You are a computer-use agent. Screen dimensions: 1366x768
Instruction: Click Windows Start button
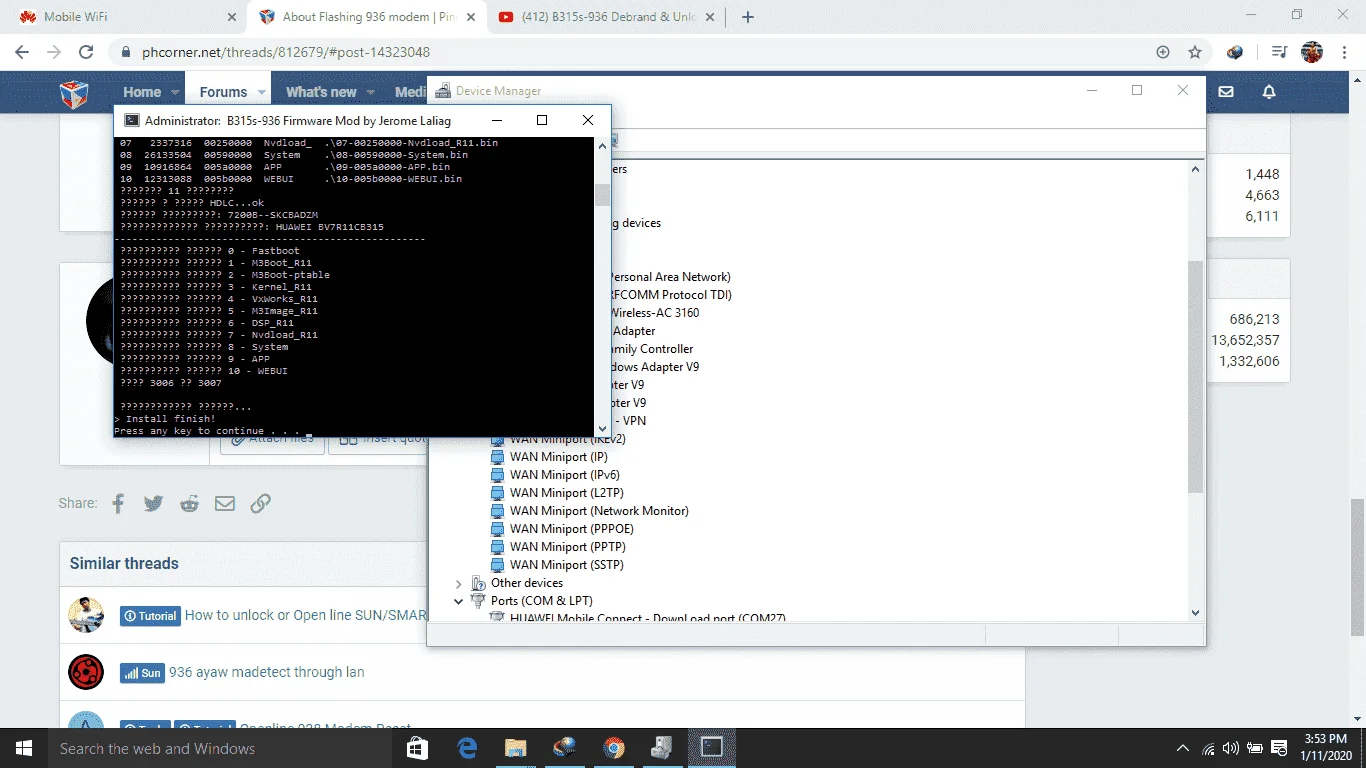click(24, 748)
